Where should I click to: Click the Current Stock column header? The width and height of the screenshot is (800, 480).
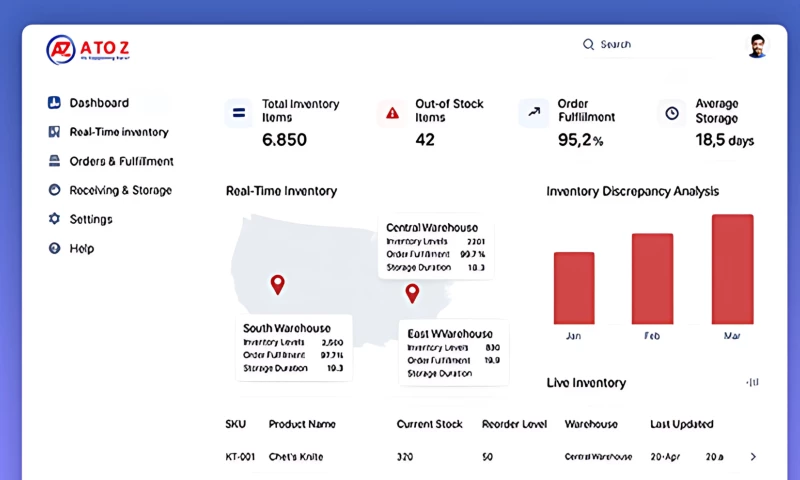[430, 424]
